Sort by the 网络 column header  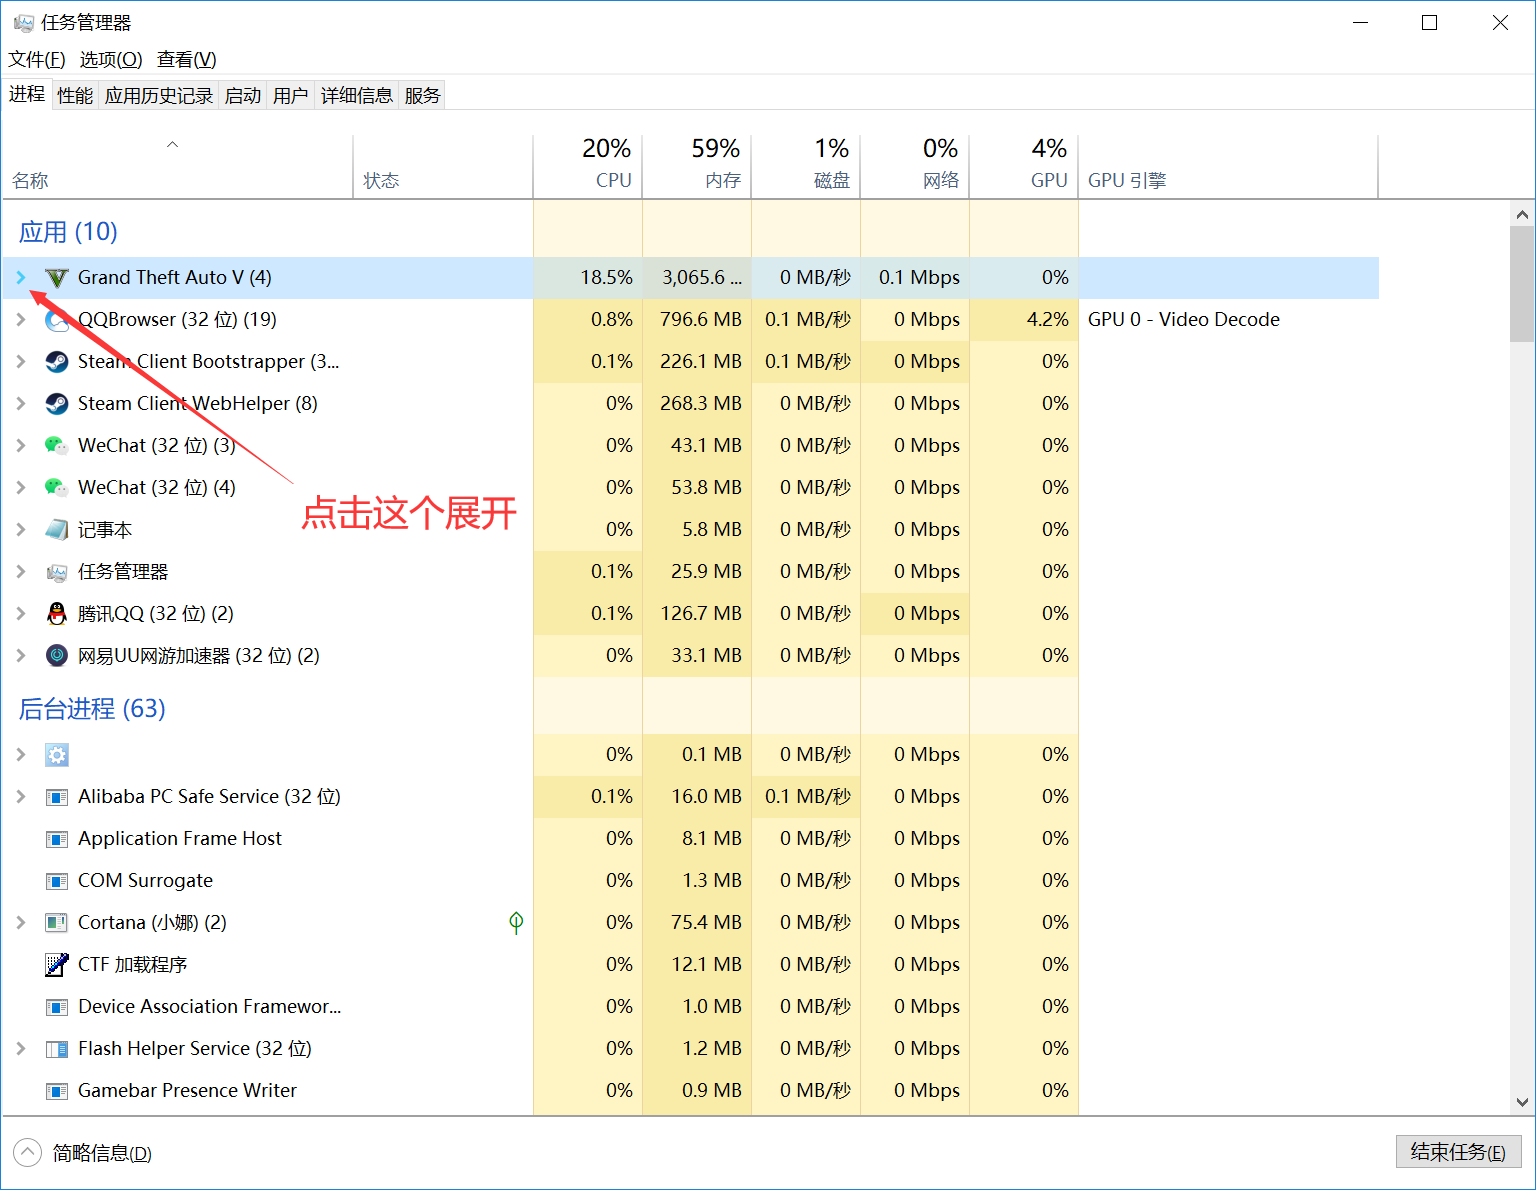pos(915,166)
